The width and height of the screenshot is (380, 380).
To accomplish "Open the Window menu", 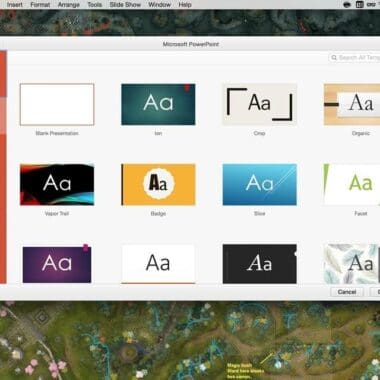I will click(x=160, y=5).
